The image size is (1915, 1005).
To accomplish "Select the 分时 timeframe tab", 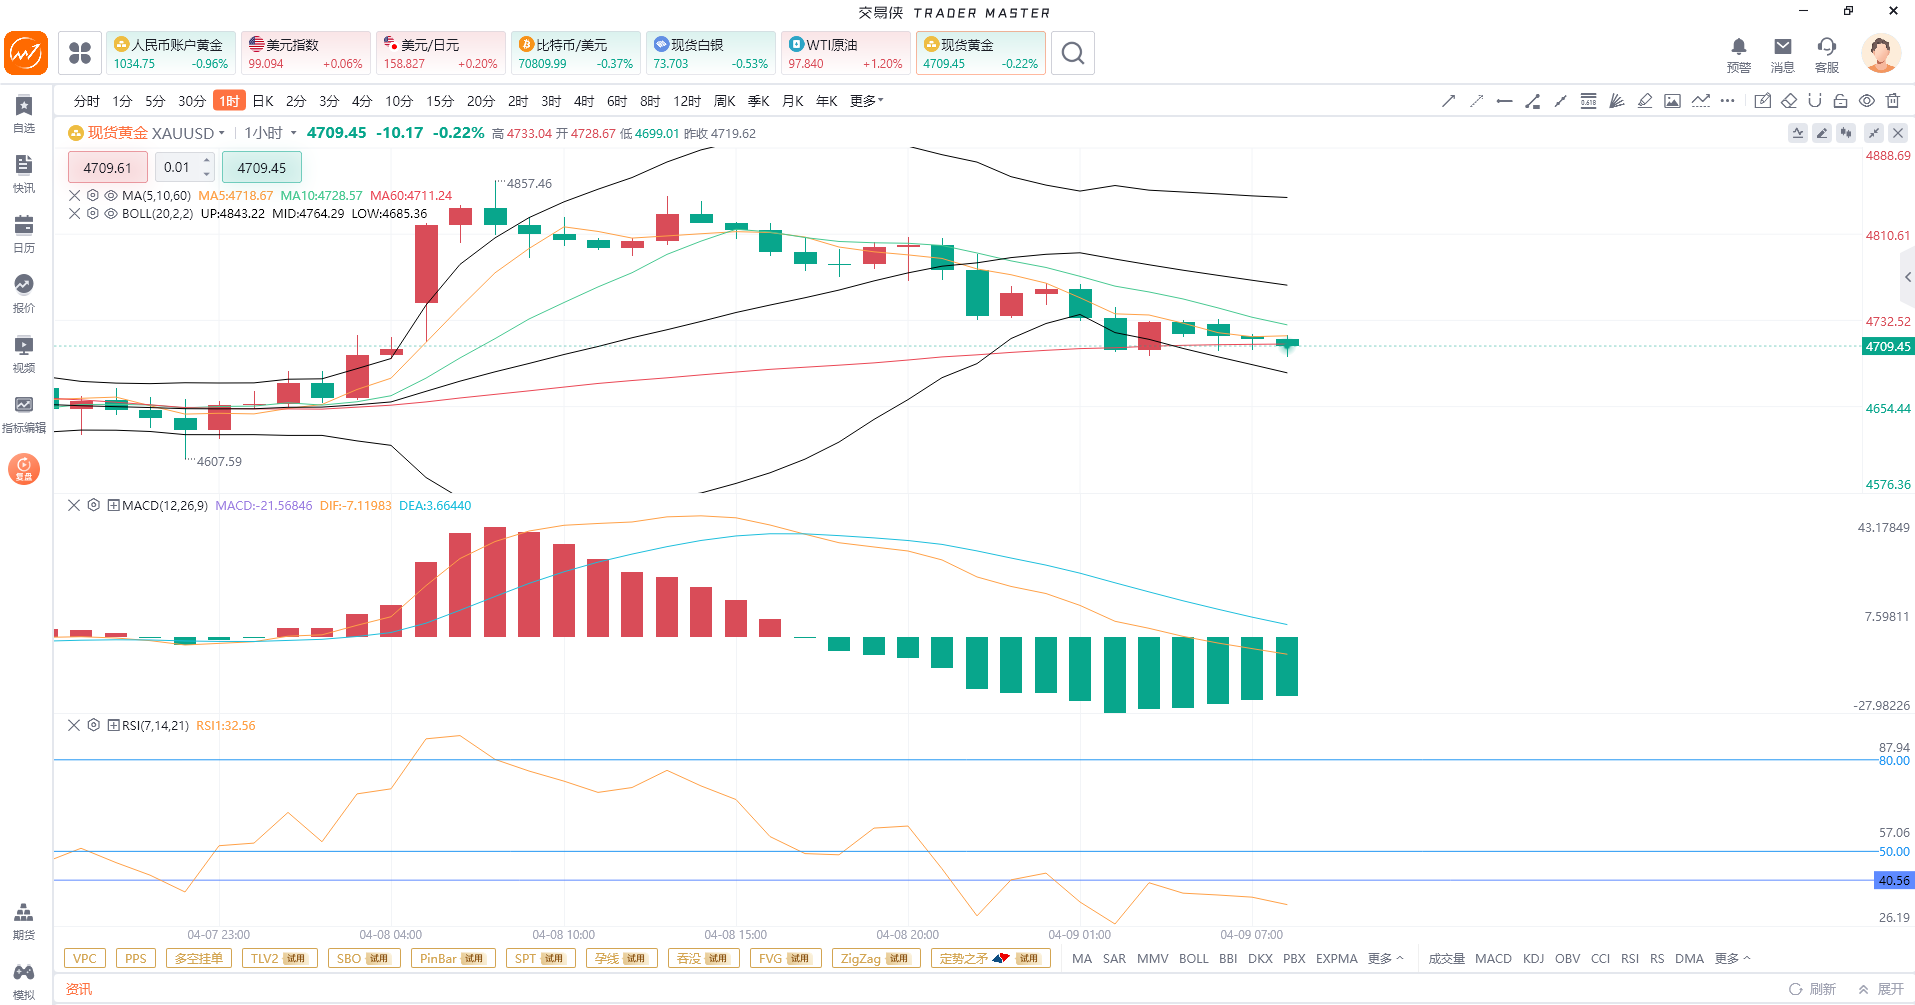I will [87, 101].
